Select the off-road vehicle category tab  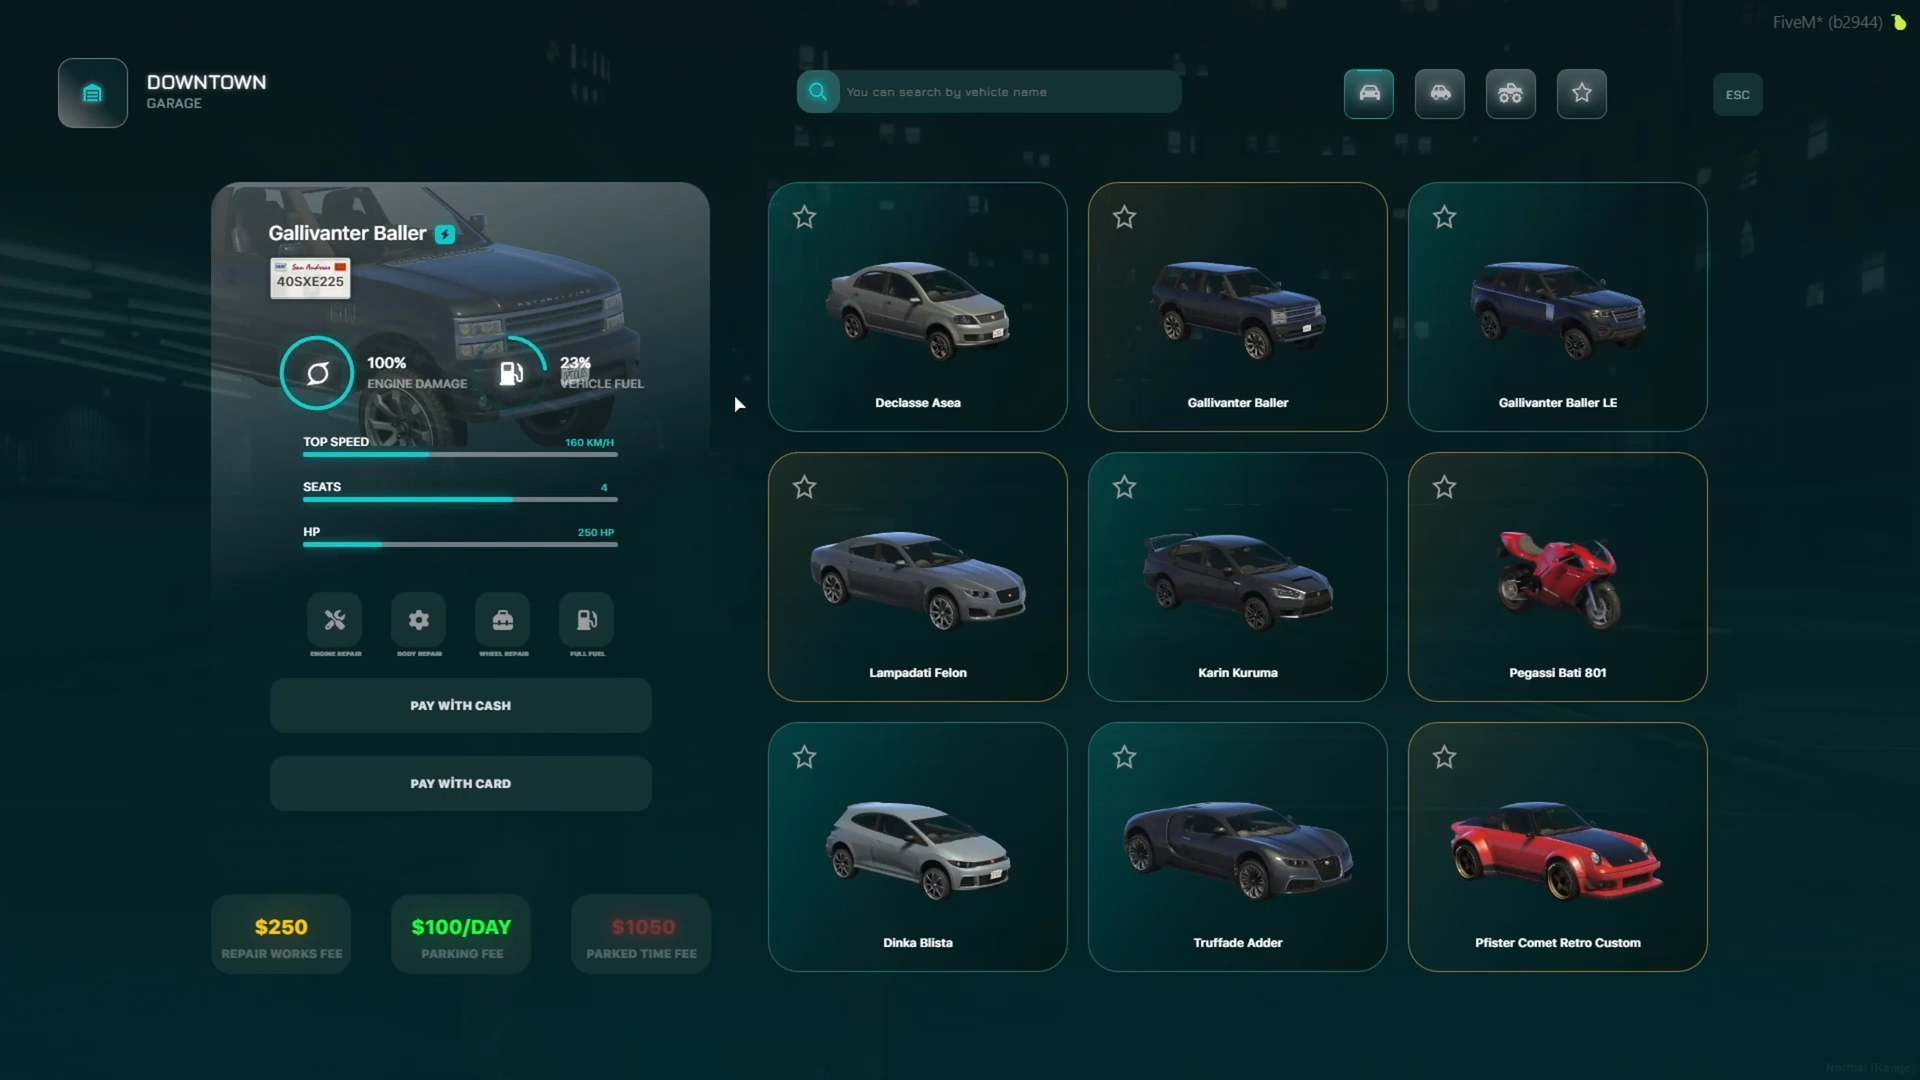[1511, 94]
